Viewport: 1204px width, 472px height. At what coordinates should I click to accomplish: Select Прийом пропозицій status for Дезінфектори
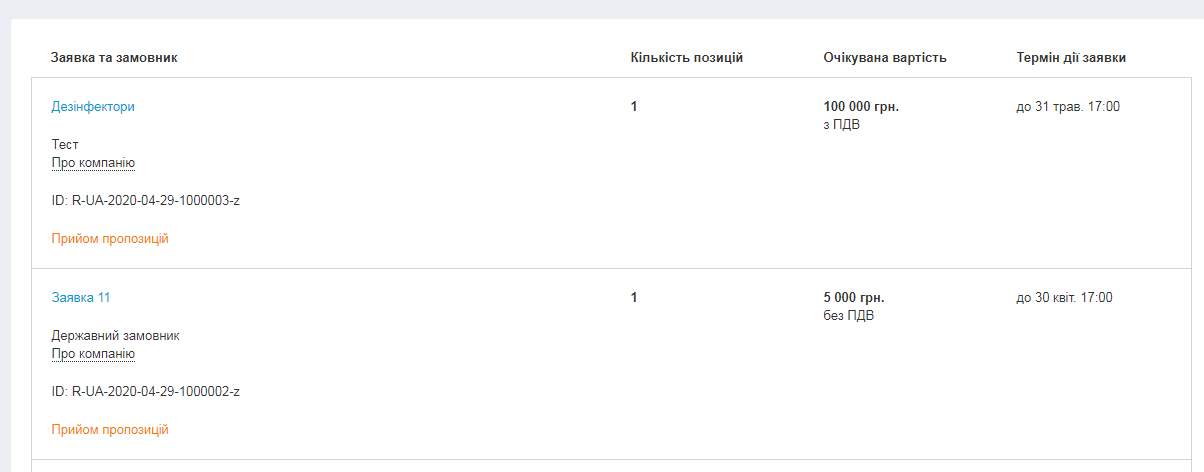coord(110,239)
